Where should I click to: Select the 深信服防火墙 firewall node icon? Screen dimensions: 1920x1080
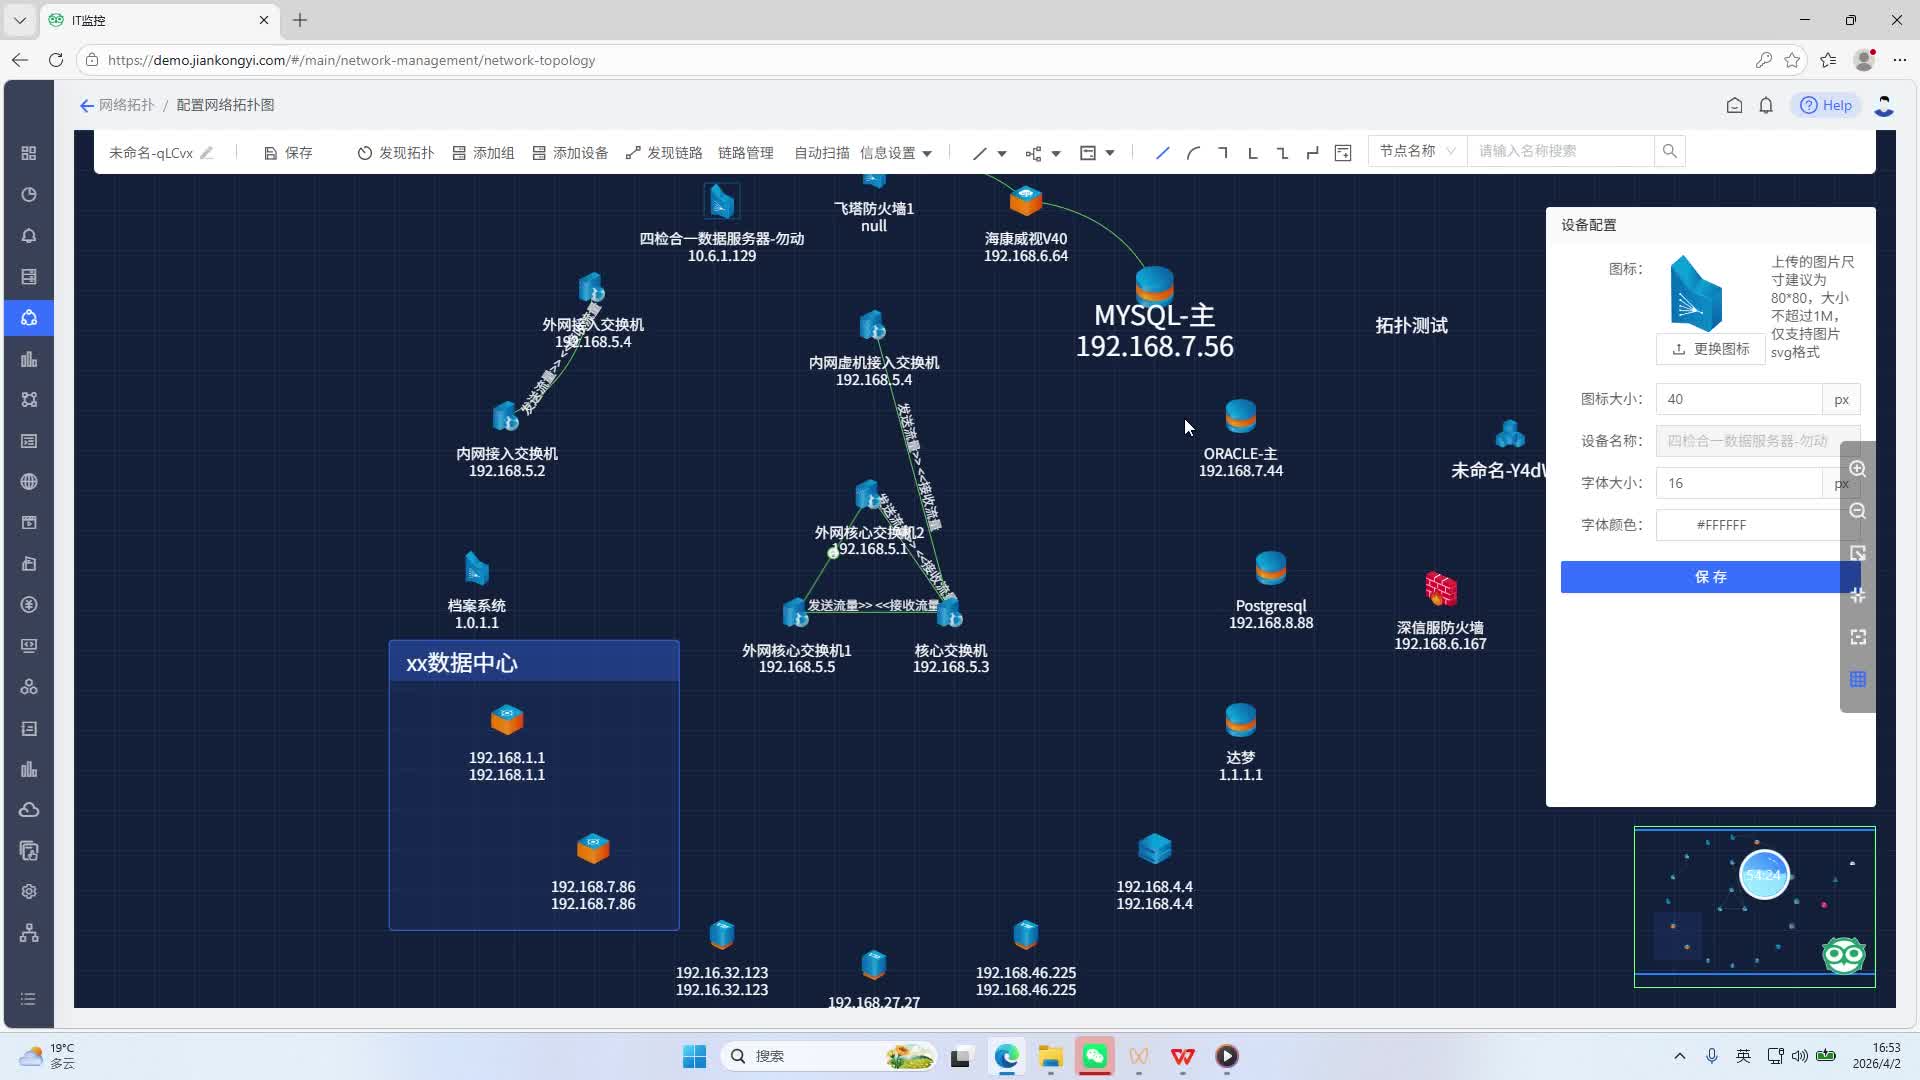tap(1440, 589)
